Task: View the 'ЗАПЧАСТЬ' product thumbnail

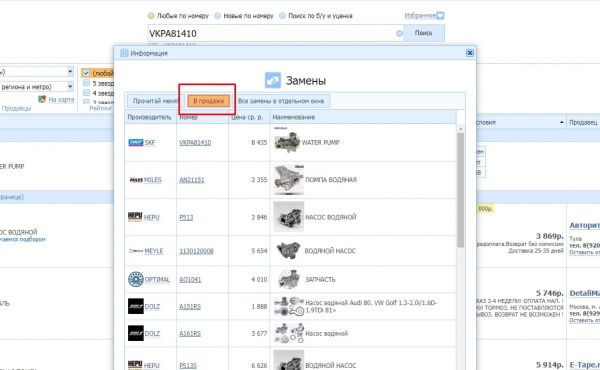Action: (x=289, y=279)
